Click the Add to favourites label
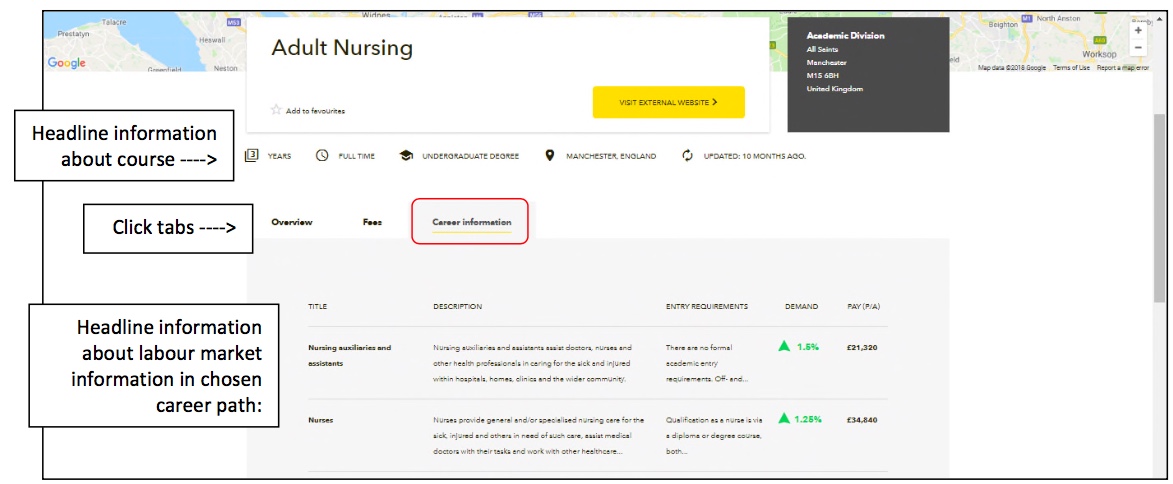1173x484 pixels. 316,111
